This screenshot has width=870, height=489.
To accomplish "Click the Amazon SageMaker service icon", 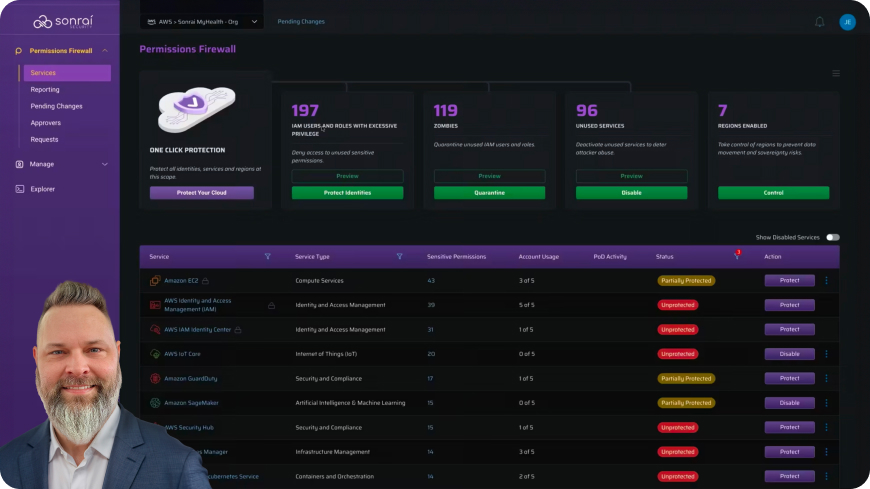I will (x=155, y=403).
